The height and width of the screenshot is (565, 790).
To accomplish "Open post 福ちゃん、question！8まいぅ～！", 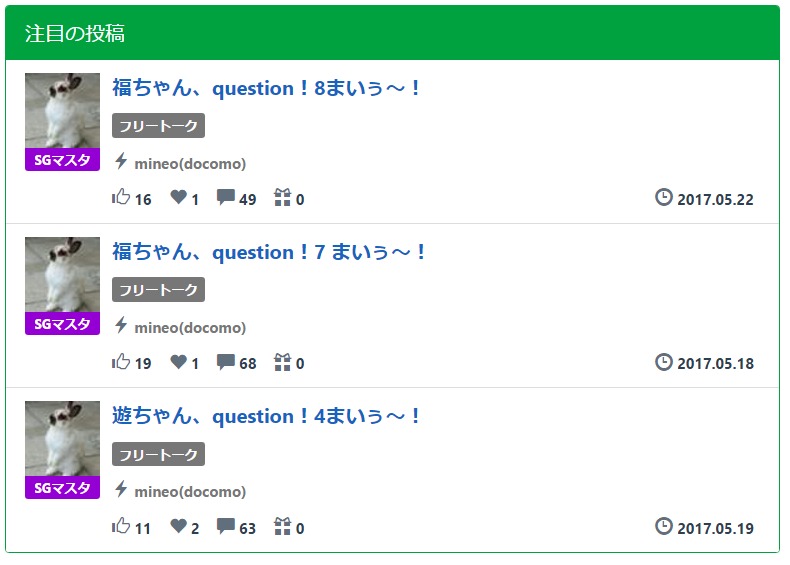I will (x=267, y=88).
